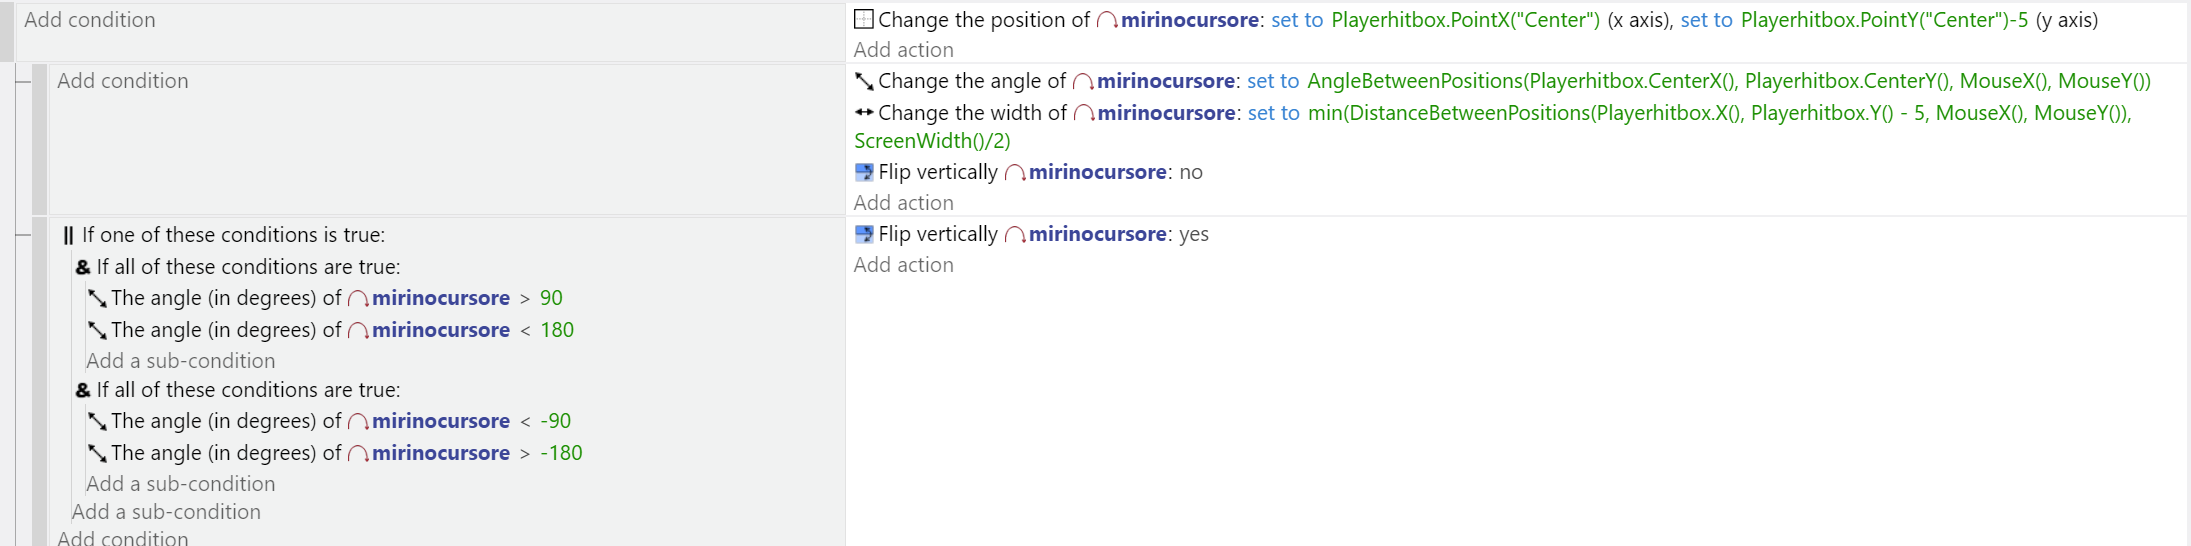This screenshot has height=546, width=2191.
Task: Select the 'angle < -90' condition
Action: coord(329,421)
